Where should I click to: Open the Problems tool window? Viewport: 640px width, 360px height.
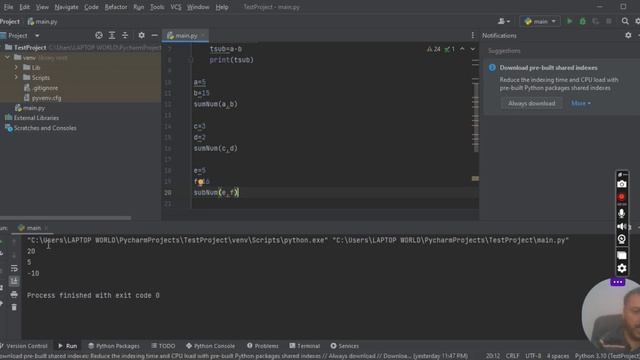click(262, 346)
